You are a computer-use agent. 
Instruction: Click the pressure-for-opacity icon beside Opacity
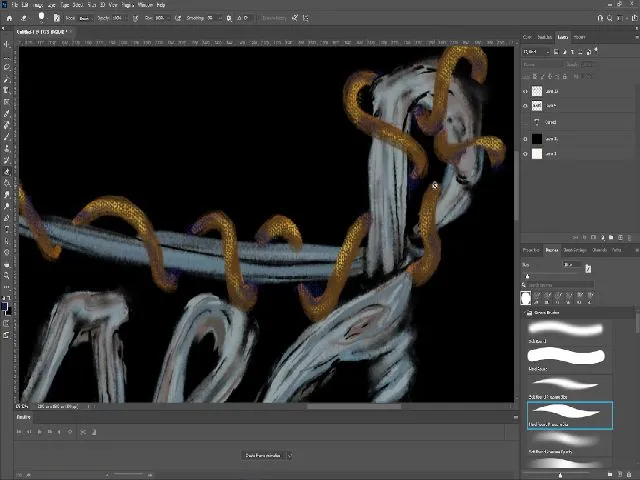[x=136, y=18]
